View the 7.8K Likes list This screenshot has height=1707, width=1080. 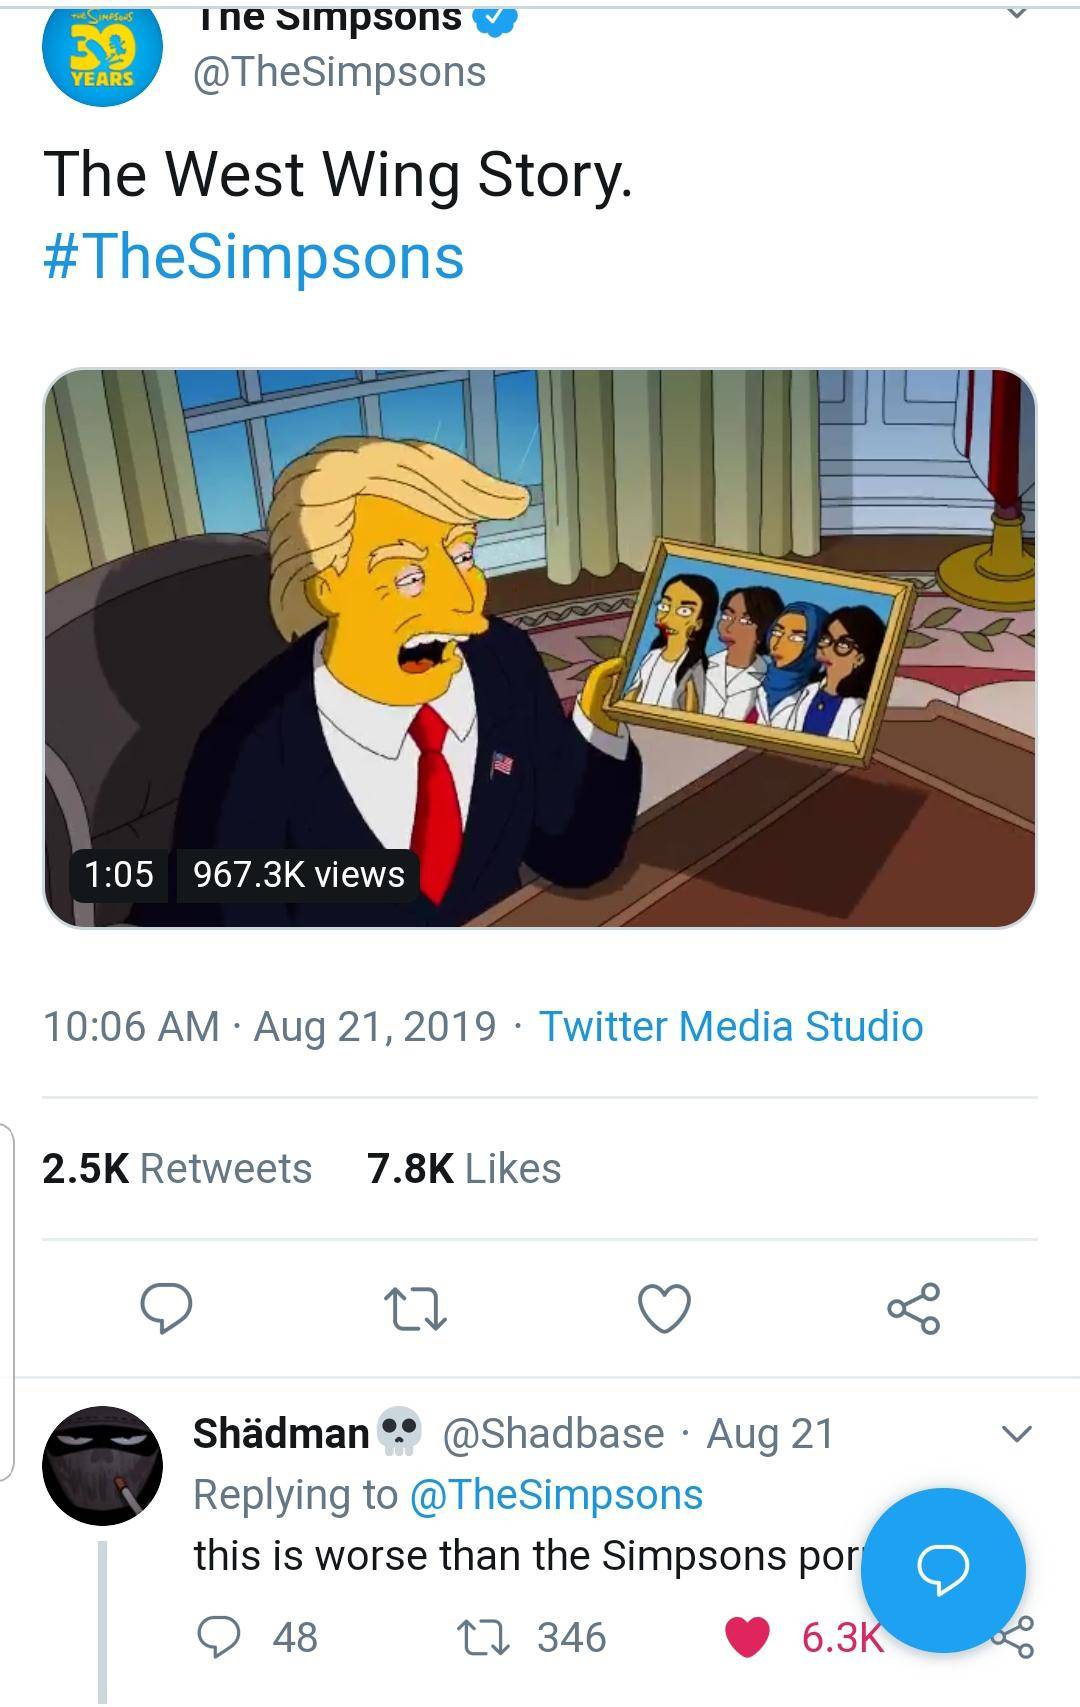(x=464, y=1168)
